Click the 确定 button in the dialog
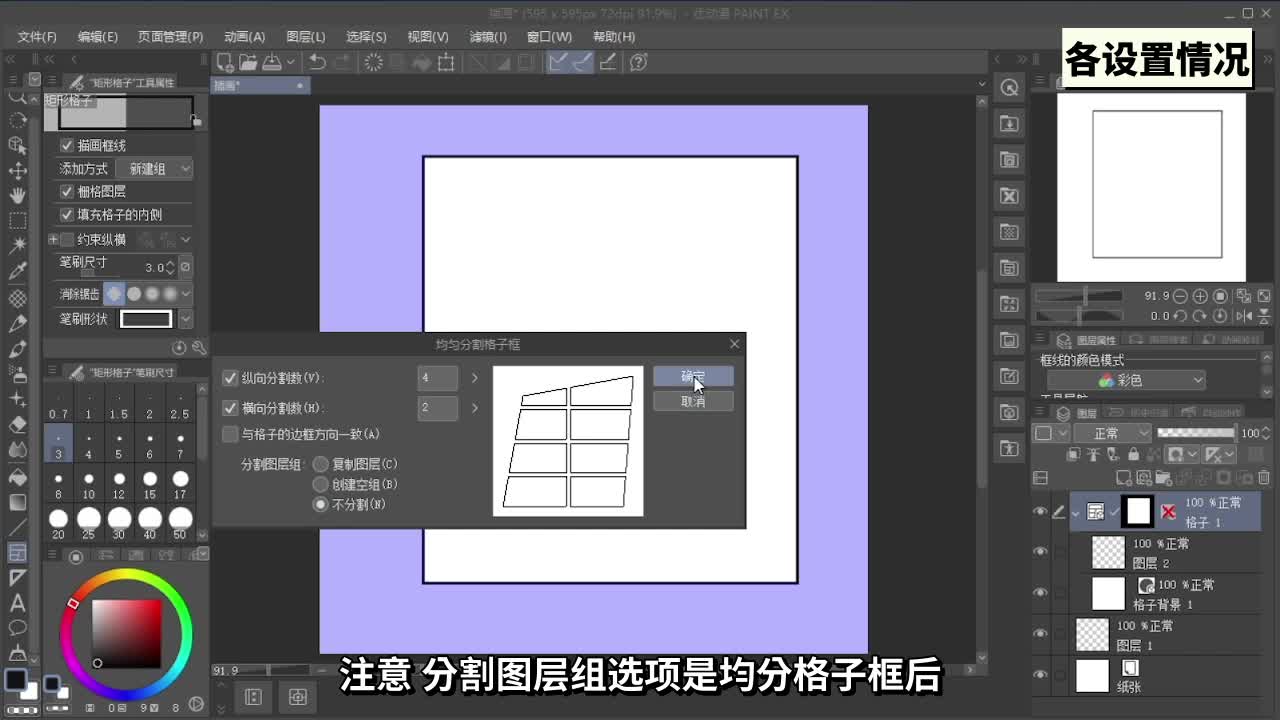 click(693, 376)
